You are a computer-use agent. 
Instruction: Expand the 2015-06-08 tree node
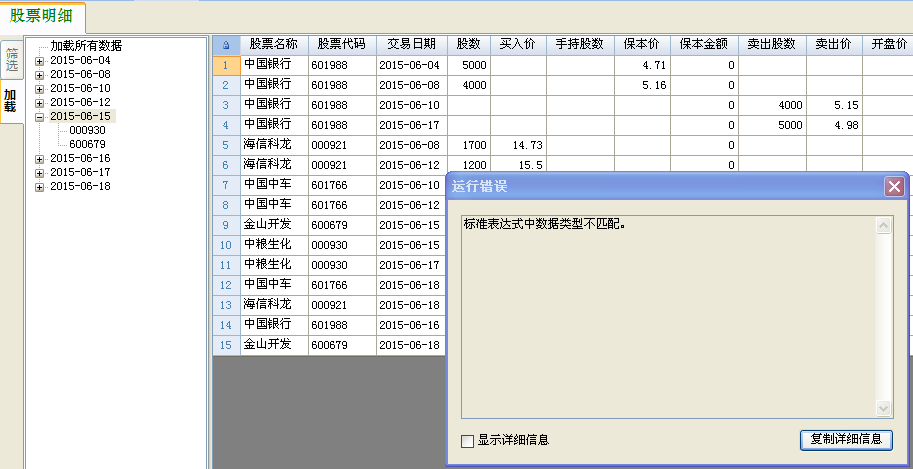coord(40,75)
